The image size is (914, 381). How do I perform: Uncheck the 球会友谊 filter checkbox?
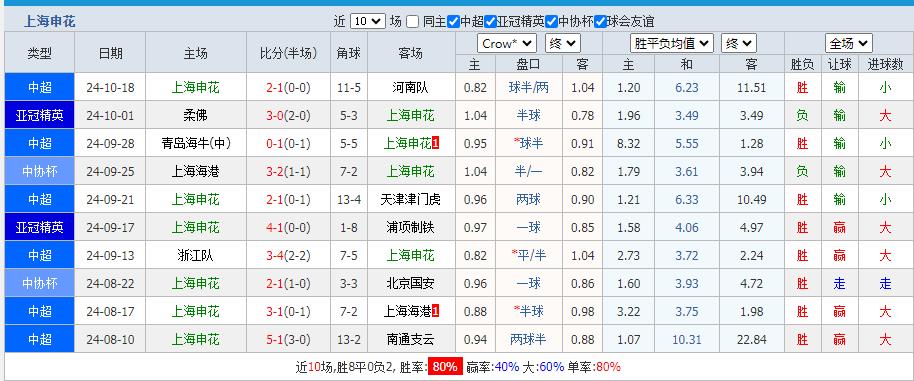pyautogui.click(x=600, y=22)
